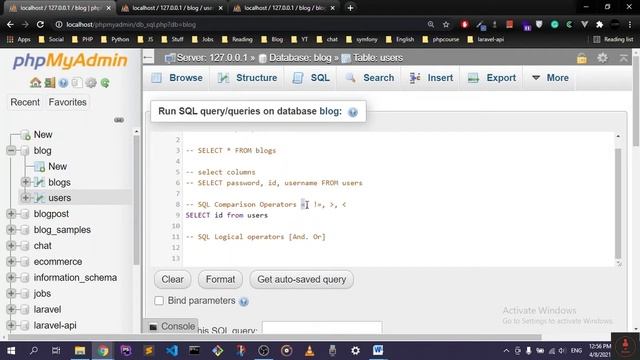640x360 pixels.
Task: Open the Search tab
Action: point(370,78)
